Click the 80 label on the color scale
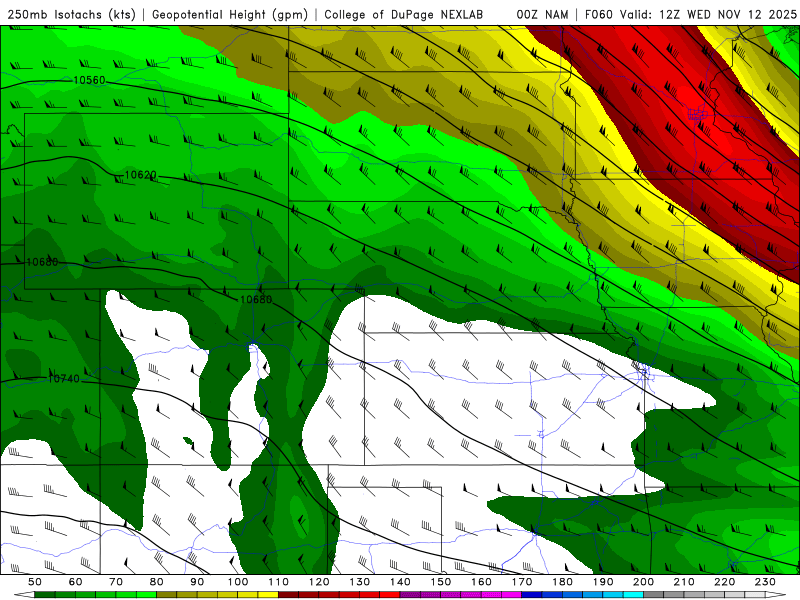Screen dimensions: 800x600 pos(156,582)
